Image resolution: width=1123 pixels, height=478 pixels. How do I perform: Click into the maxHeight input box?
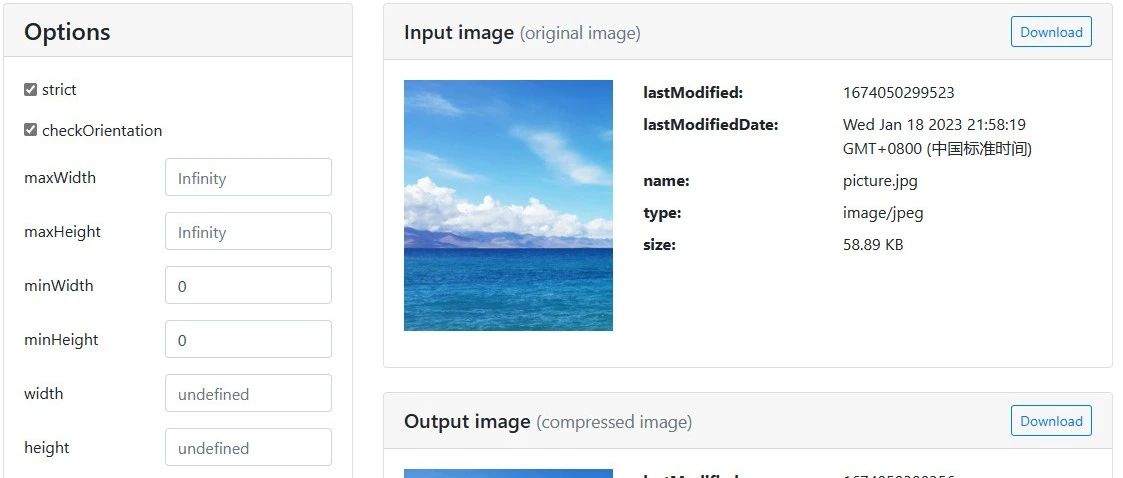(249, 231)
